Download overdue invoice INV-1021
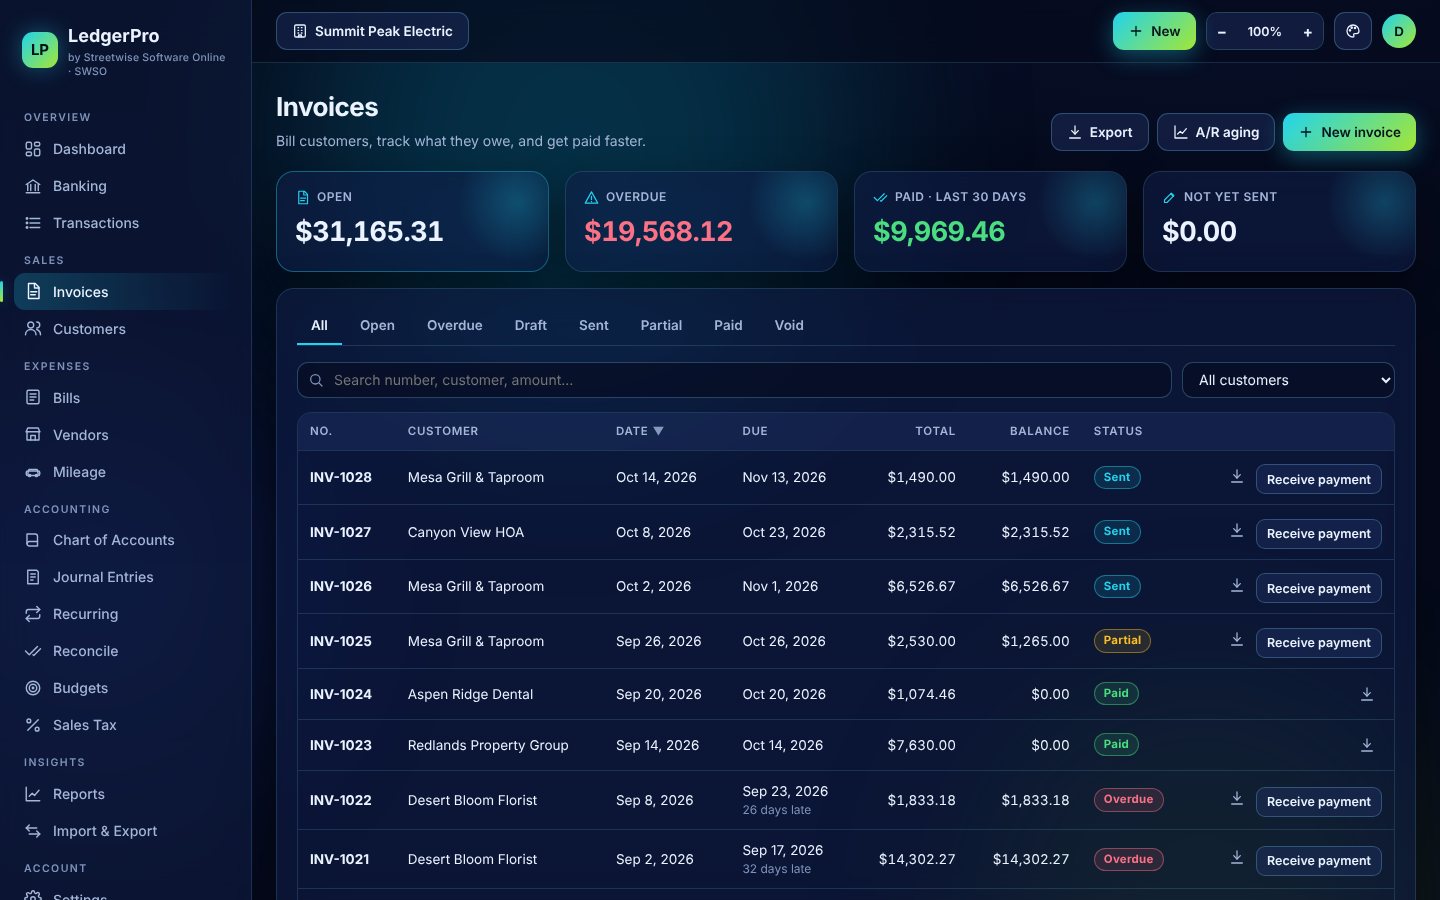 click(1237, 858)
